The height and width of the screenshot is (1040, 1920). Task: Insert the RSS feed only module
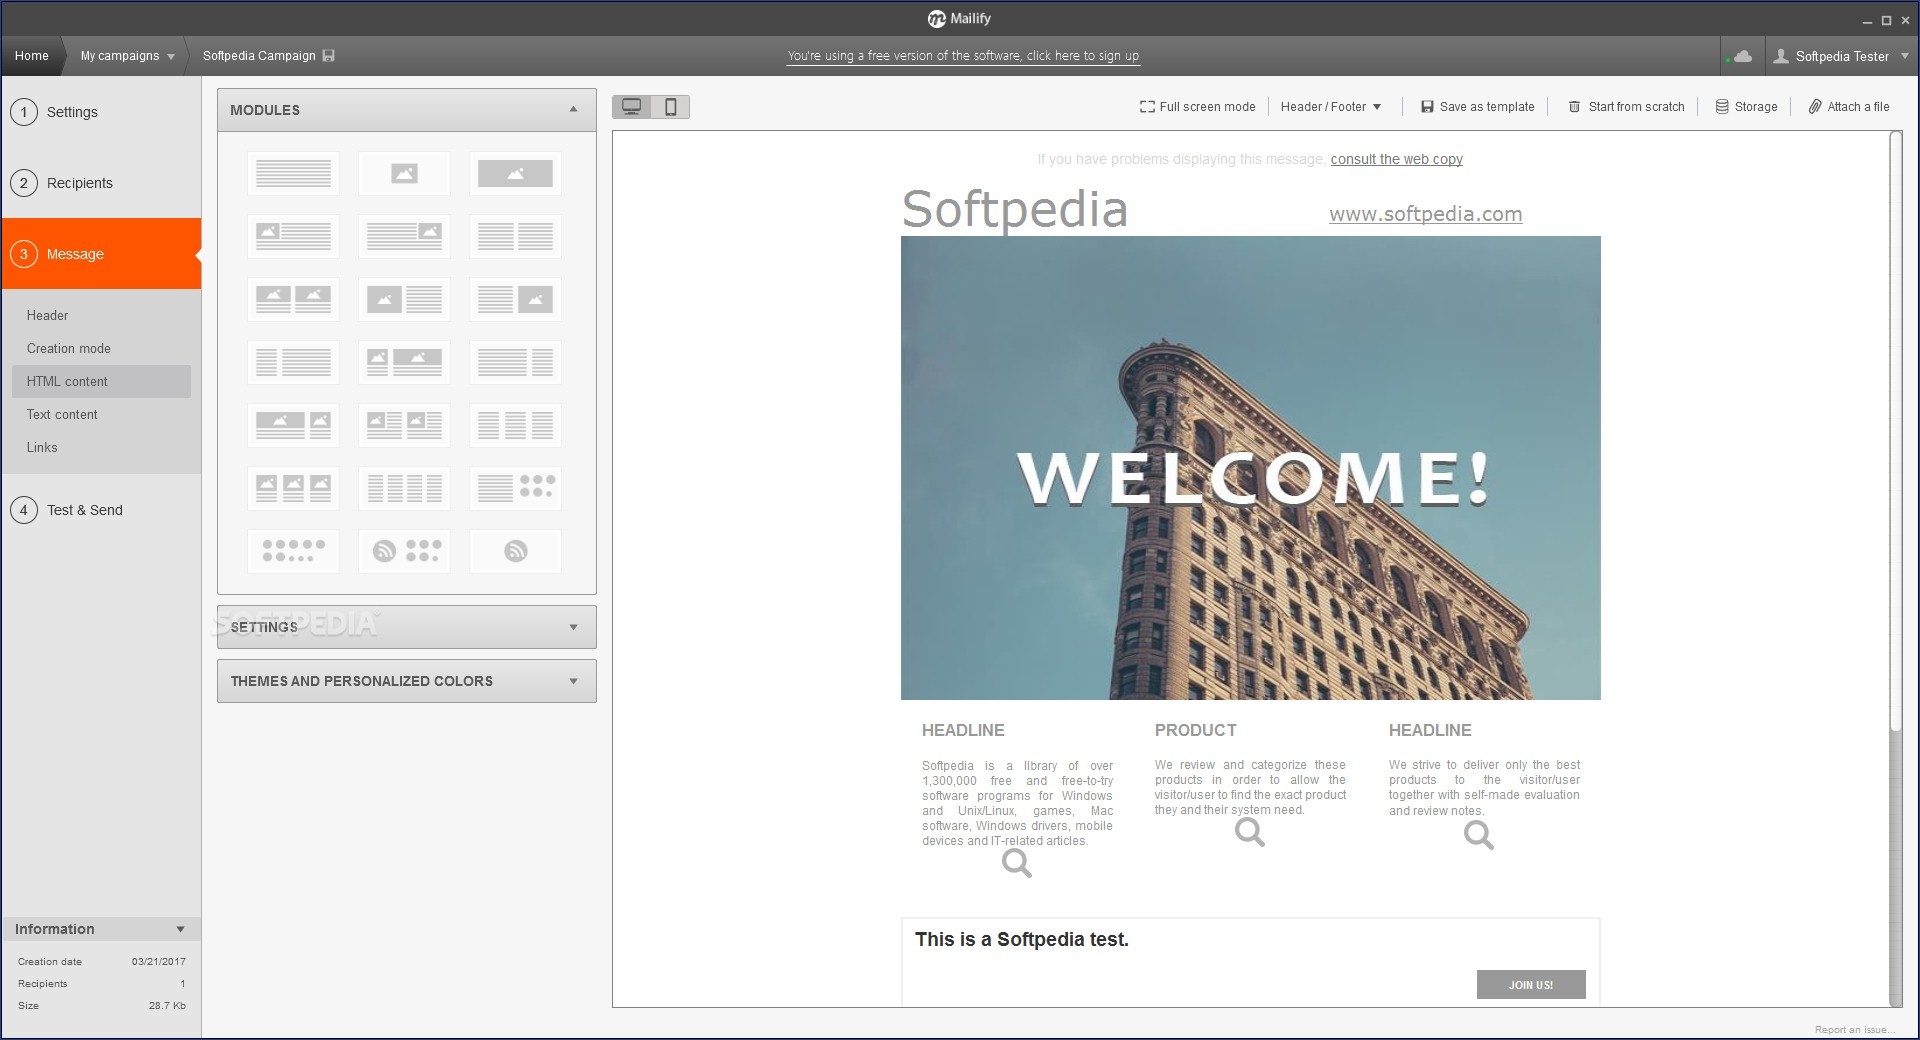[515, 551]
